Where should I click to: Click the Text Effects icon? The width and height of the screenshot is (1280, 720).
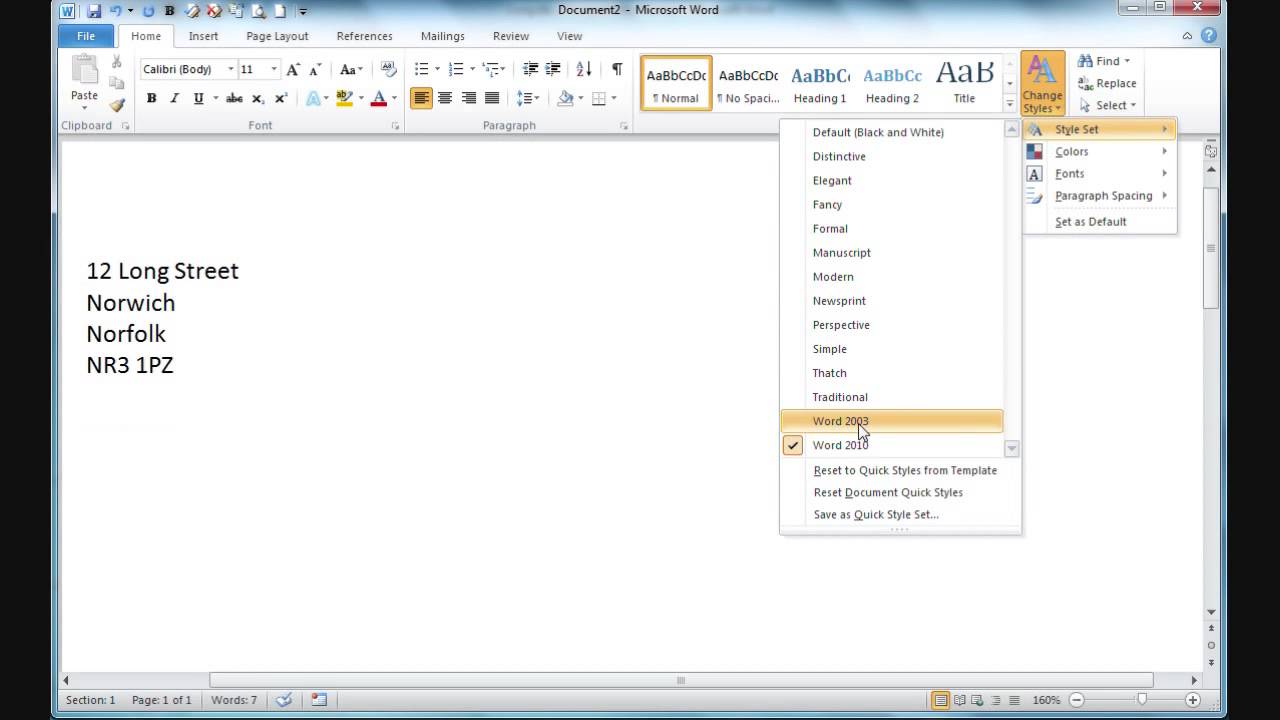coord(315,98)
